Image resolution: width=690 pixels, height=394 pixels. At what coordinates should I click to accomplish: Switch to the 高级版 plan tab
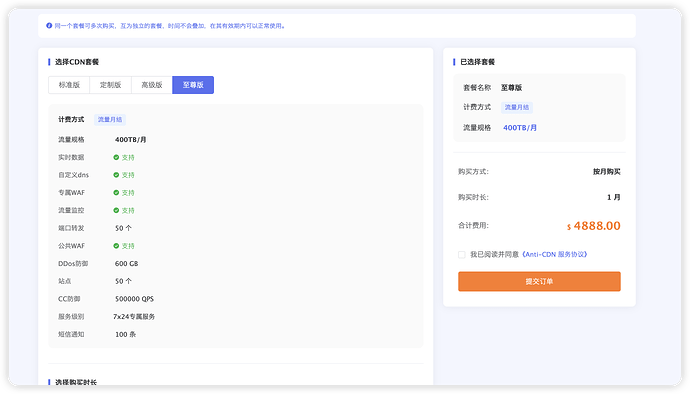[x=152, y=85]
